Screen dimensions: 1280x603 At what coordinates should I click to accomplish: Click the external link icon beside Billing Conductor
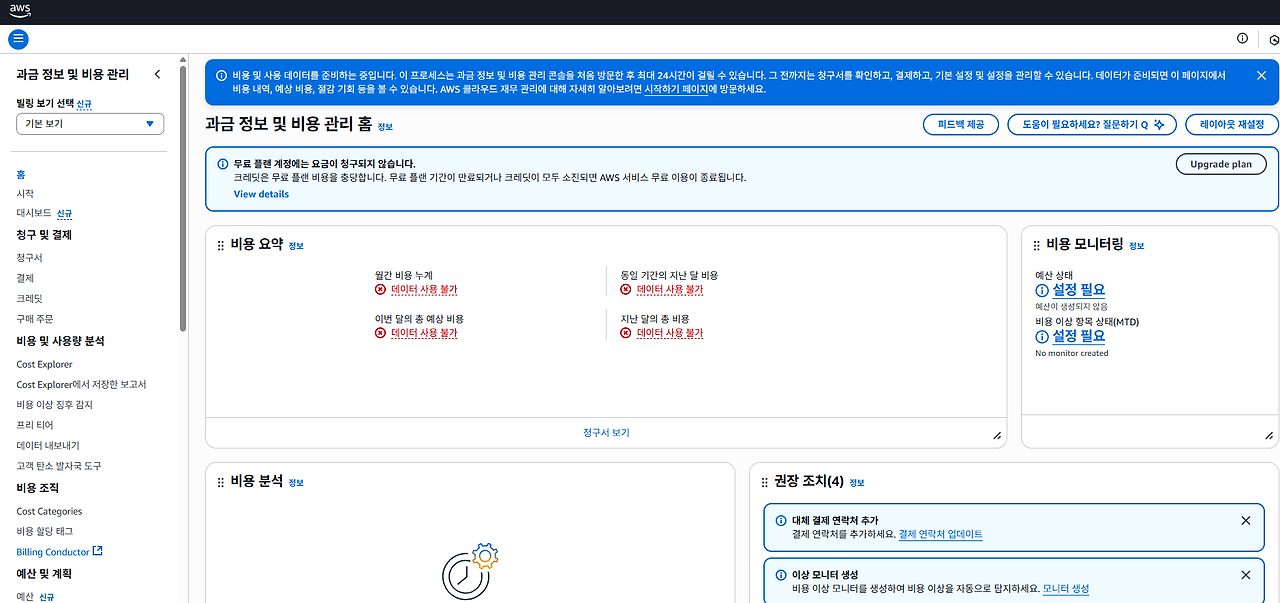point(97,551)
